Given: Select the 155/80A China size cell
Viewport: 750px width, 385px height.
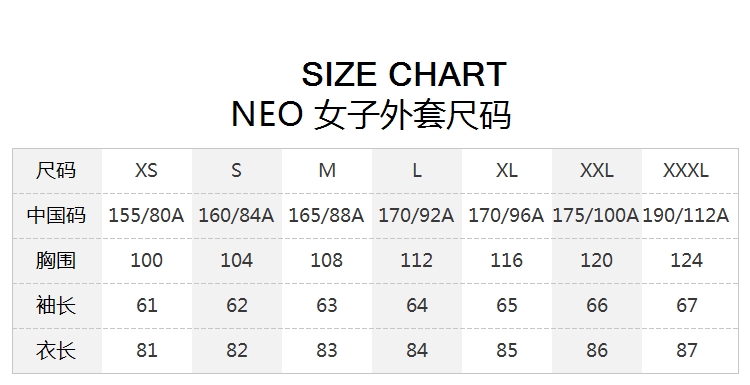Looking at the screenshot, I should [146, 215].
